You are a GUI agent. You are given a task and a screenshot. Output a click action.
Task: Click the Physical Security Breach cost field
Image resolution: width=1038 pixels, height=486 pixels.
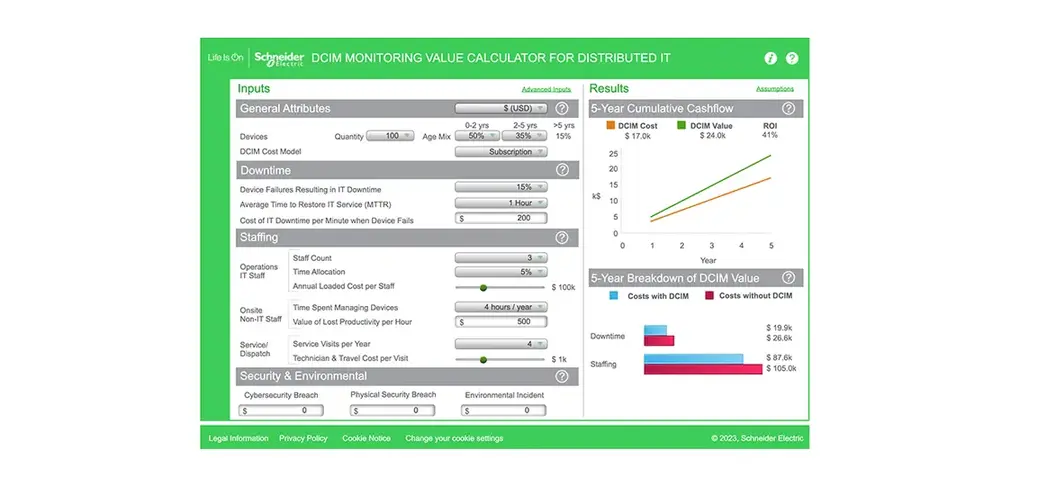[x=393, y=411]
